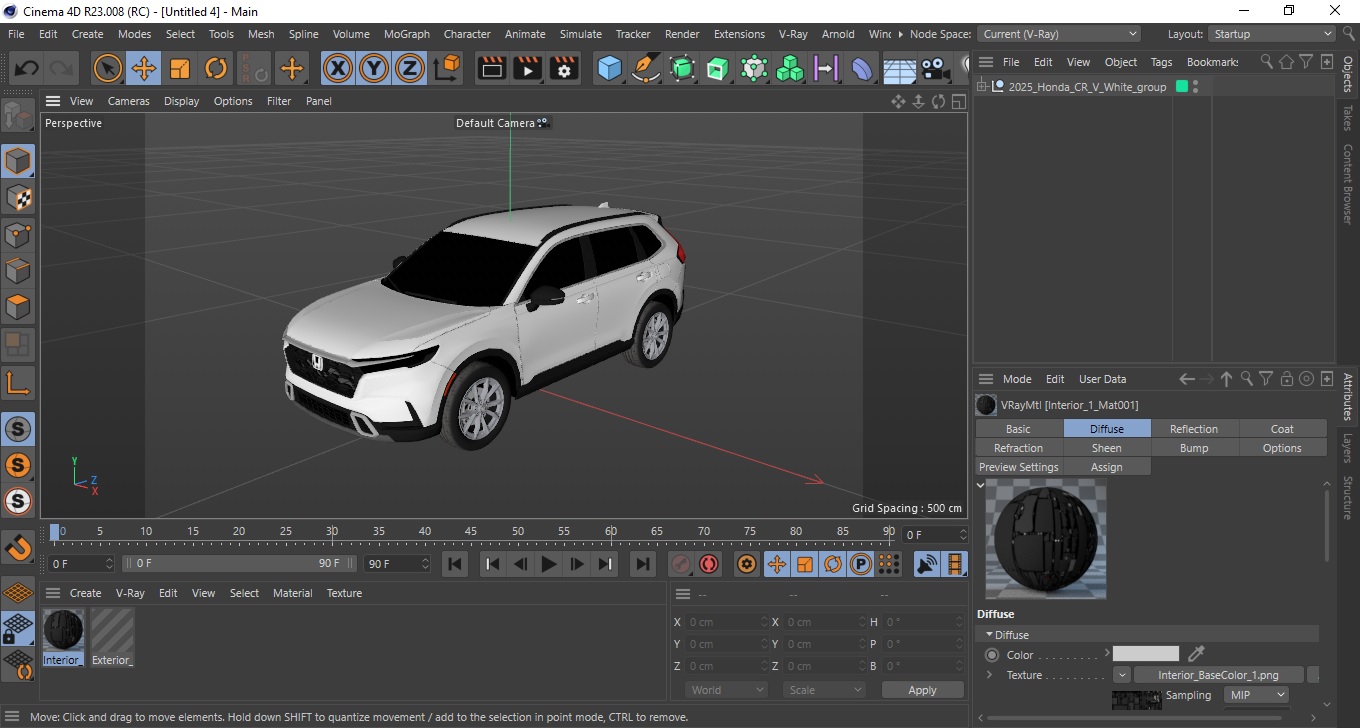Open the Node Space dropdown
Screen dimensions: 1360x728
(1058, 34)
